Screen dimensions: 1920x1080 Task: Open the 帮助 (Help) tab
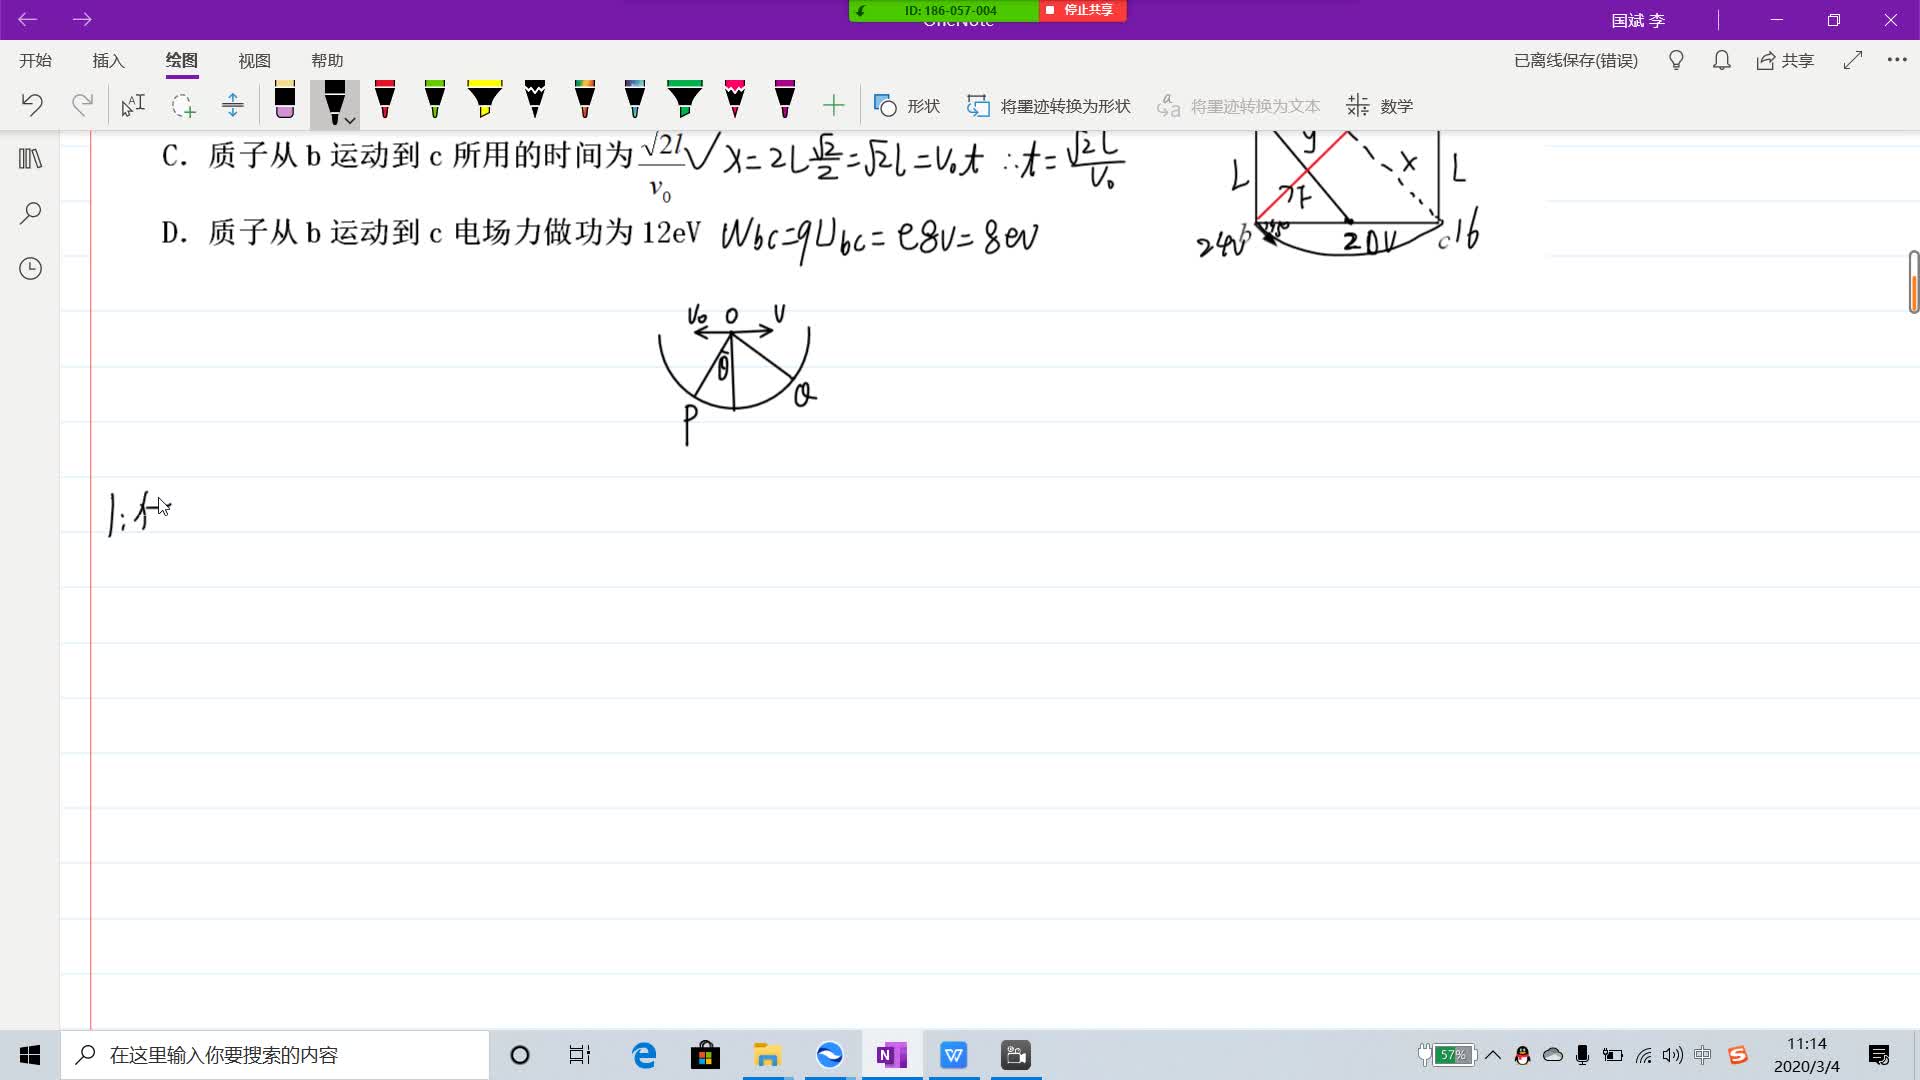point(327,60)
